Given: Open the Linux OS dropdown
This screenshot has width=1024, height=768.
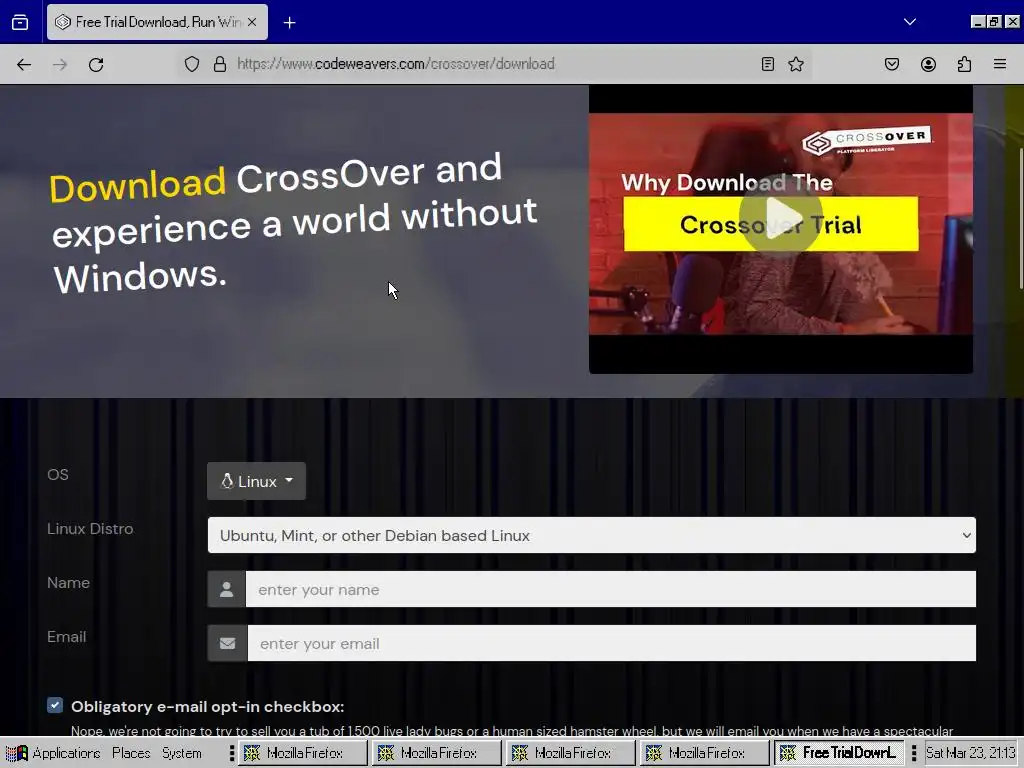Looking at the screenshot, I should pyautogui.click(x=256, y=481).
